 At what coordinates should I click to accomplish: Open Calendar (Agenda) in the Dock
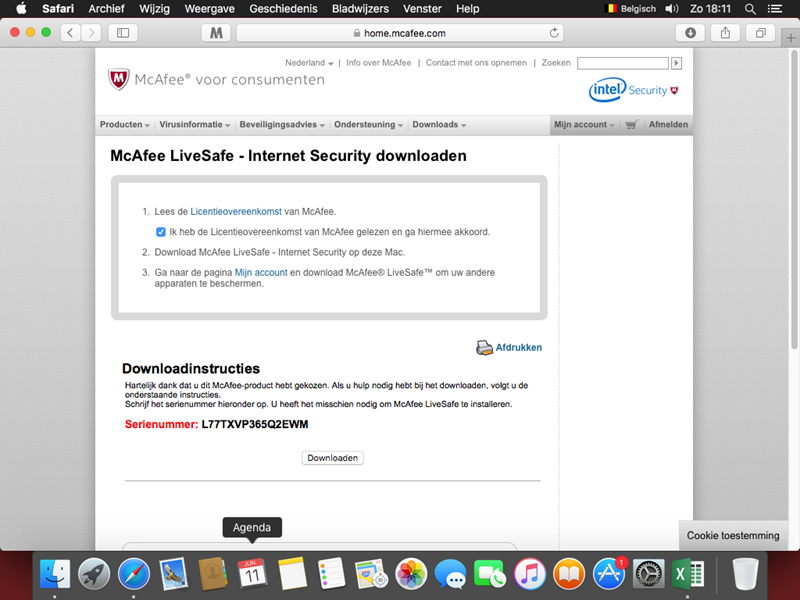252,573
